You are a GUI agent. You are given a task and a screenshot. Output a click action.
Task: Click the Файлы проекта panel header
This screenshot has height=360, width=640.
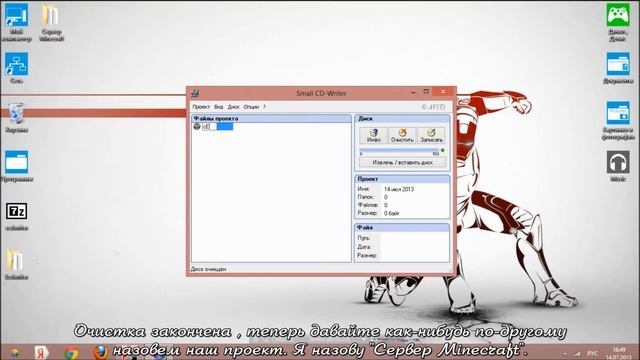pyautogui.click(x=271, y=118)
